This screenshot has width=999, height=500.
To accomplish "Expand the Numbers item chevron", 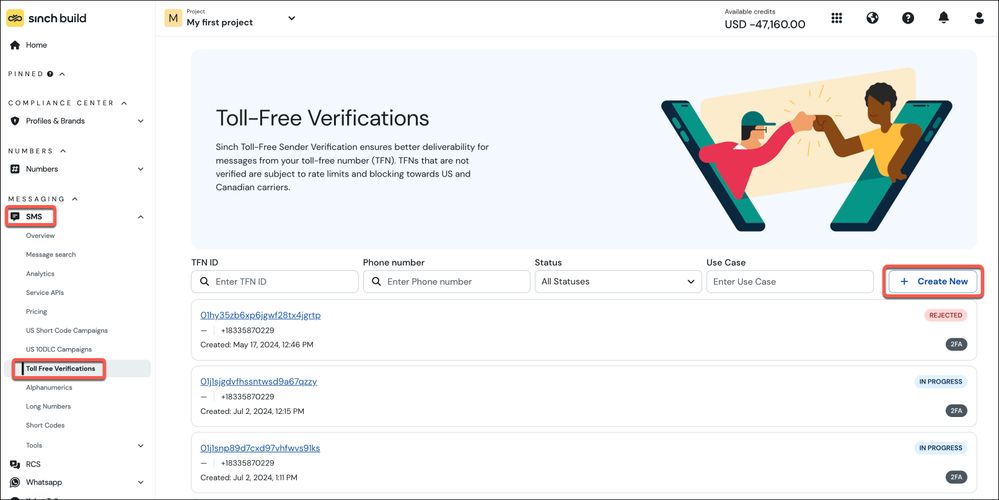I will coord(141,169).
